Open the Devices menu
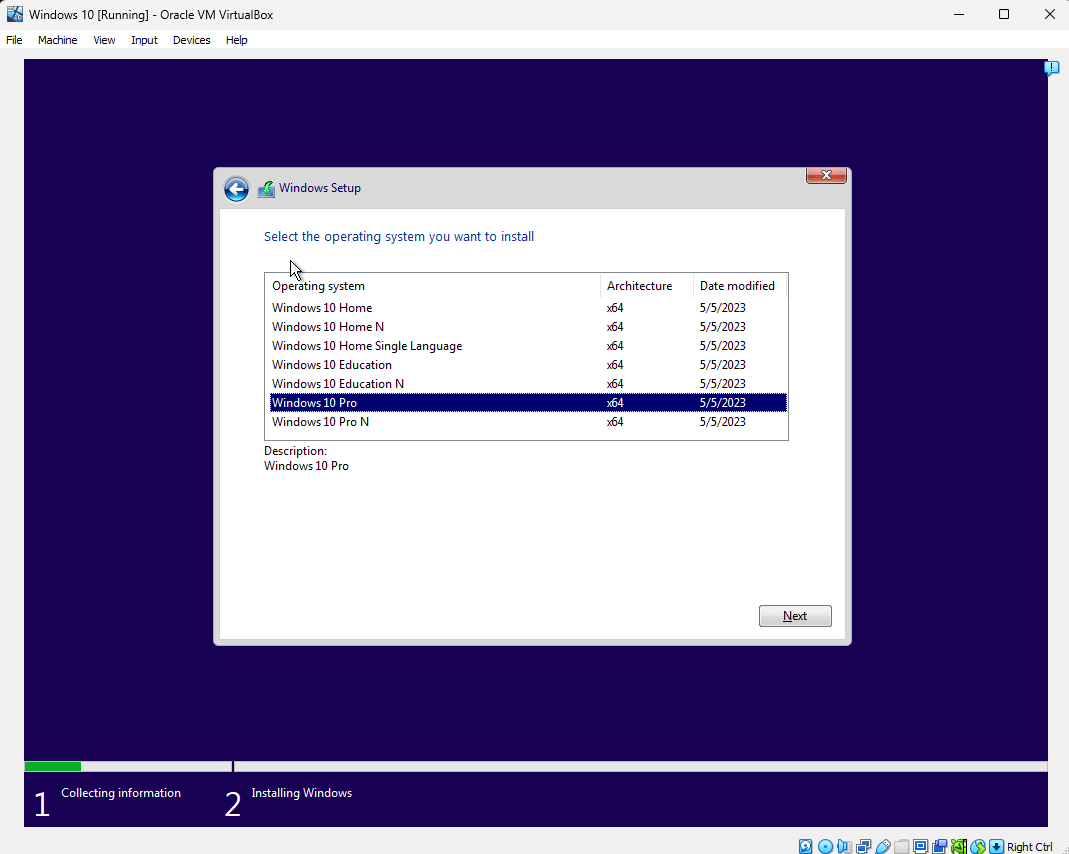 (x=192, y=40)
